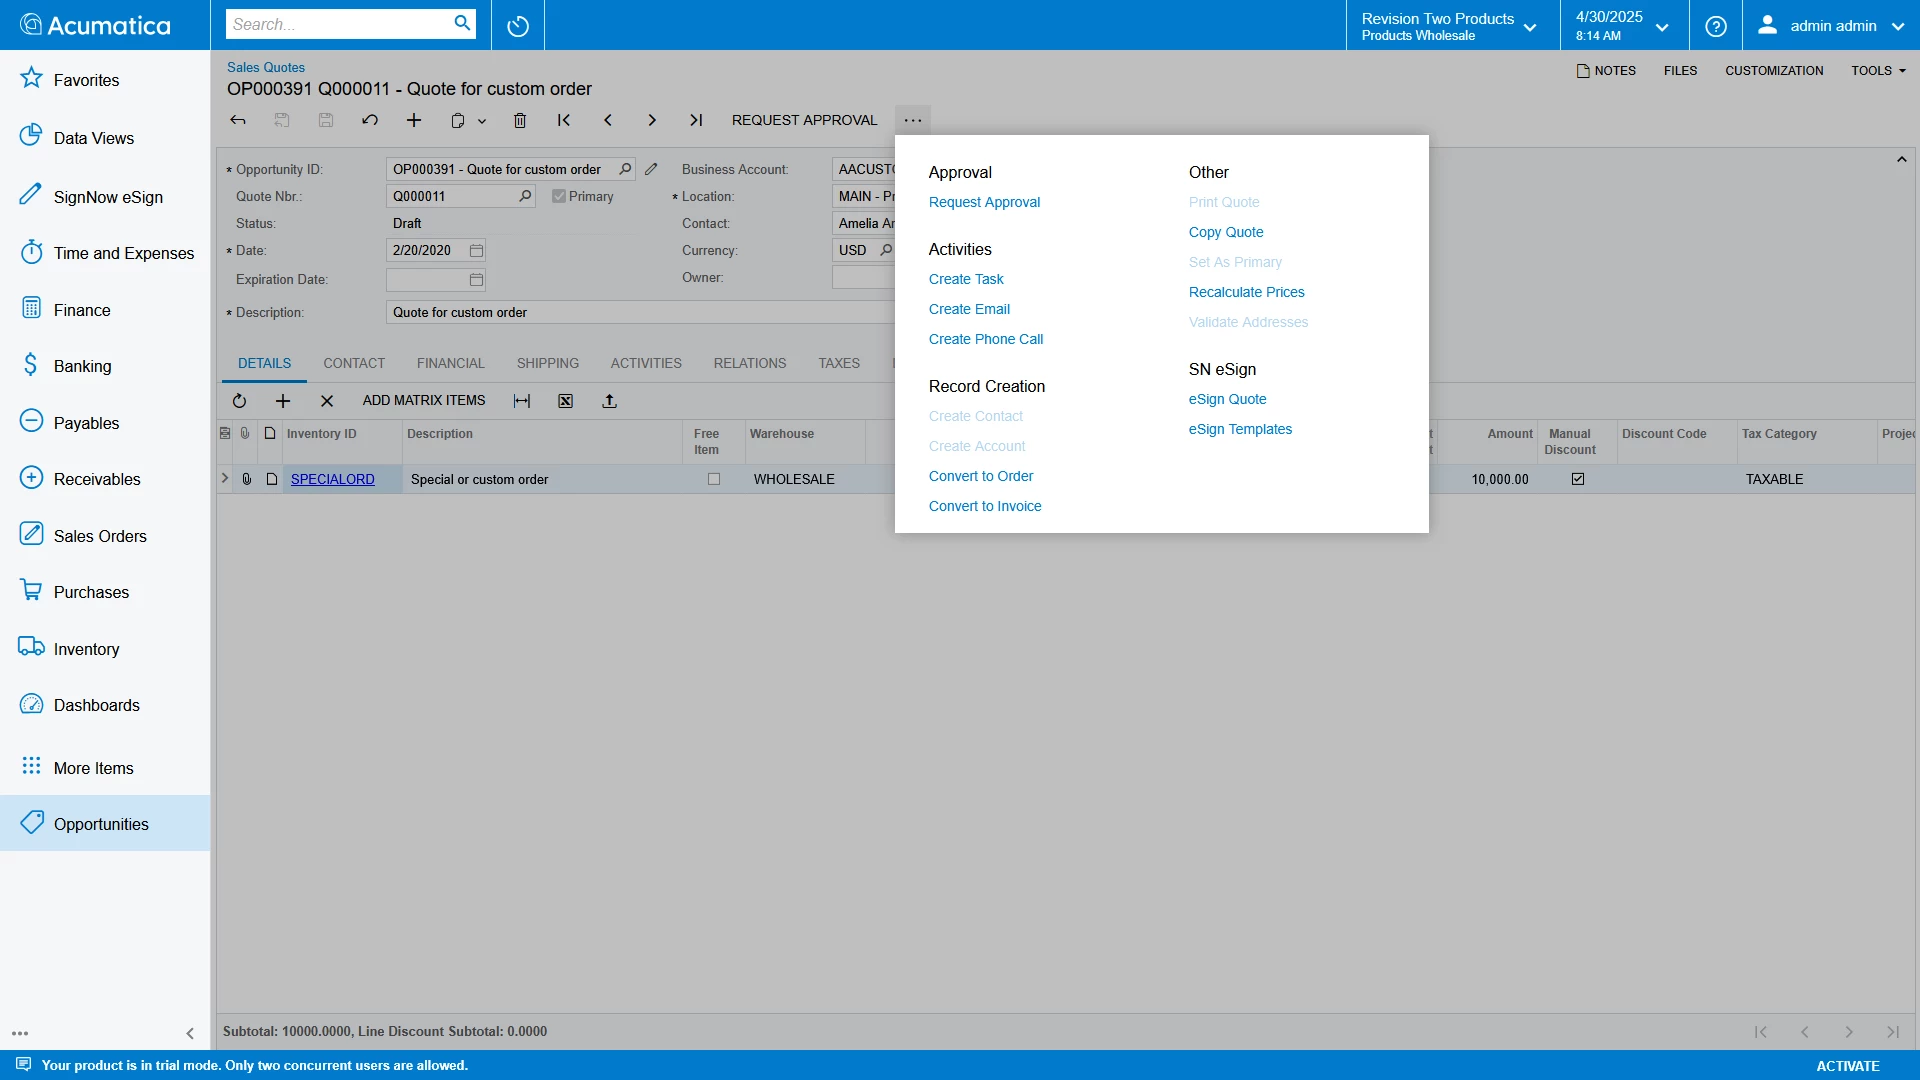Click the upload/import grid icon
The image size is (1920, 1080).
tap(609, 401)
